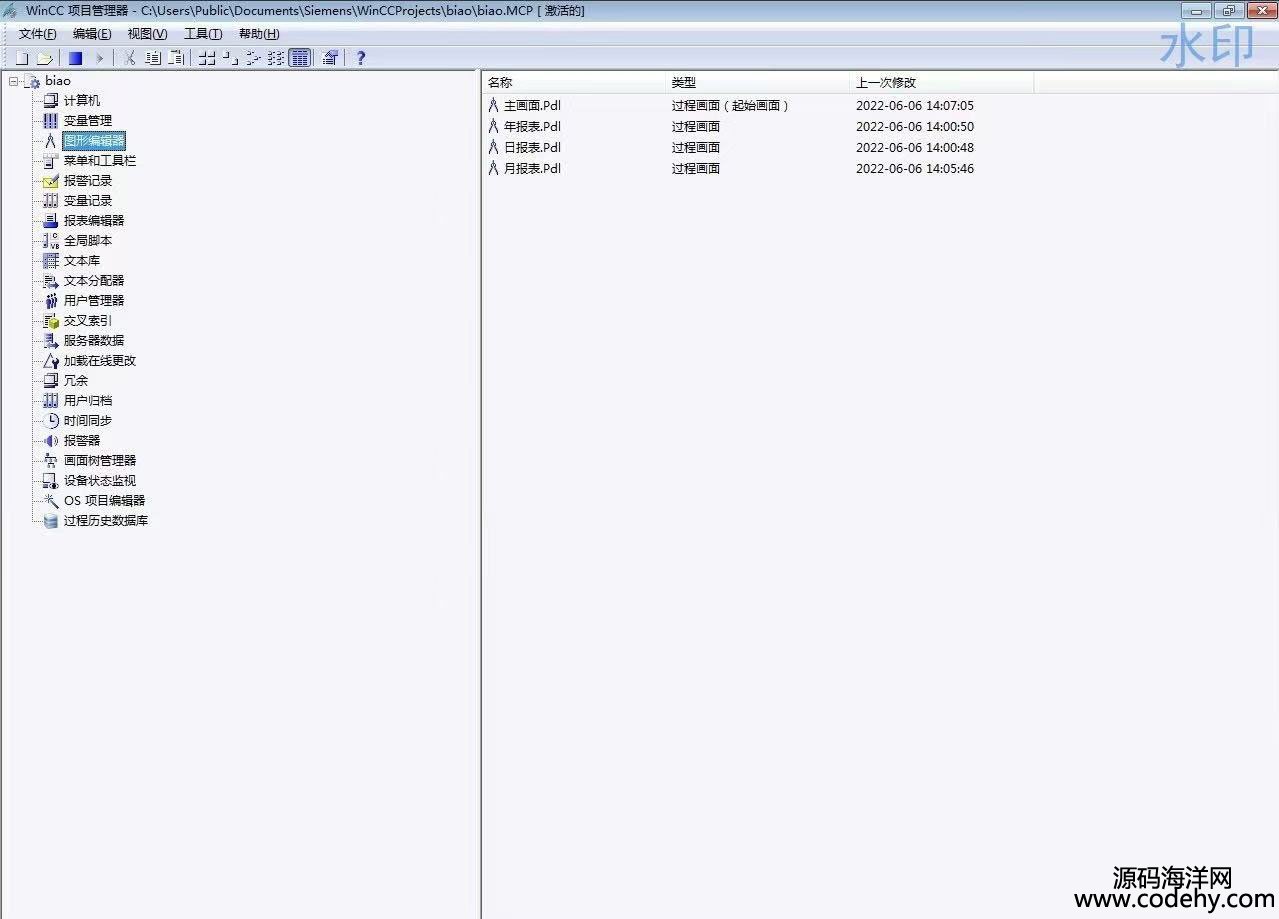Image resolution: width=1279 pixels, height=919 pixels.
Task: Click timestamp 2022-06-06 14:05:46
Action: pyautogui.click(x=915, y=169)
